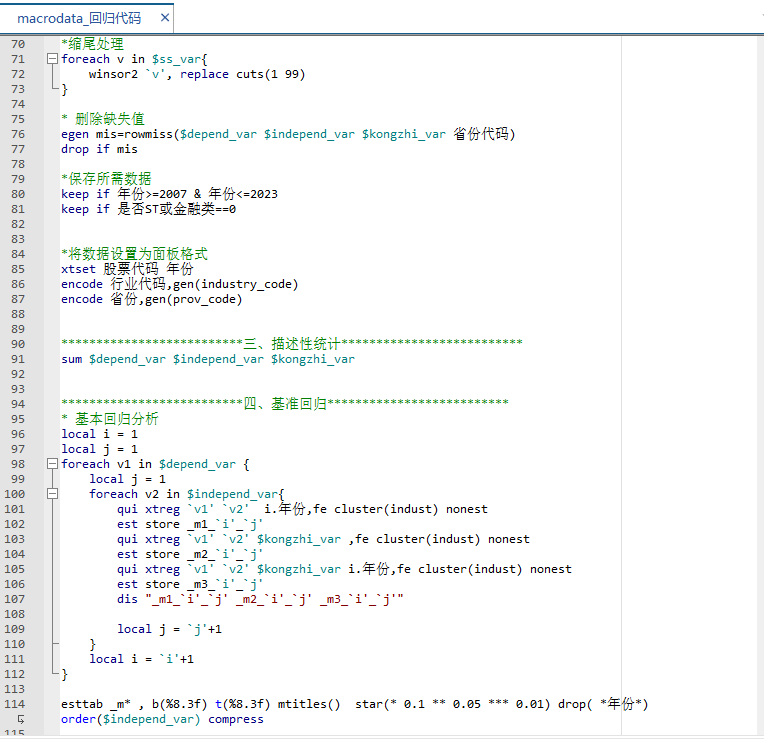Collapse the foreach v1 in $depend_var block
The width and height of the screenshot is (764, 739).
pos(52,464)
